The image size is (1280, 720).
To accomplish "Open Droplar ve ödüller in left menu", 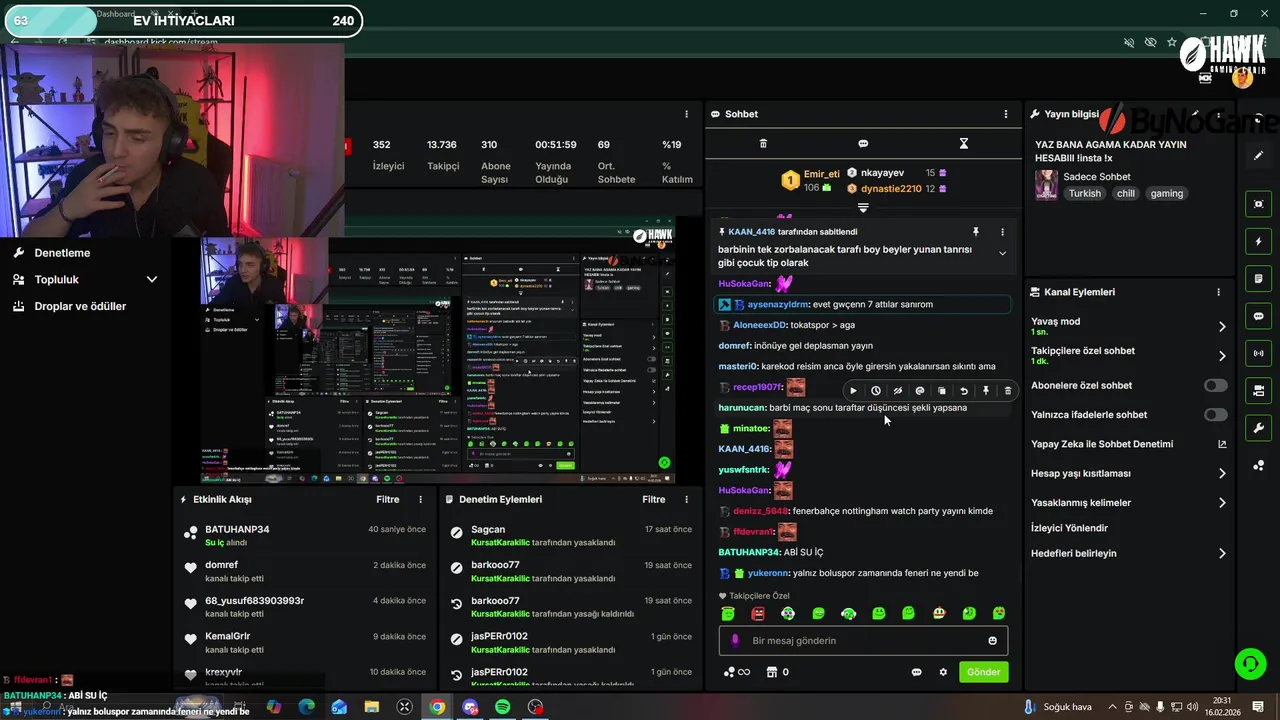I will click(80, 306).
